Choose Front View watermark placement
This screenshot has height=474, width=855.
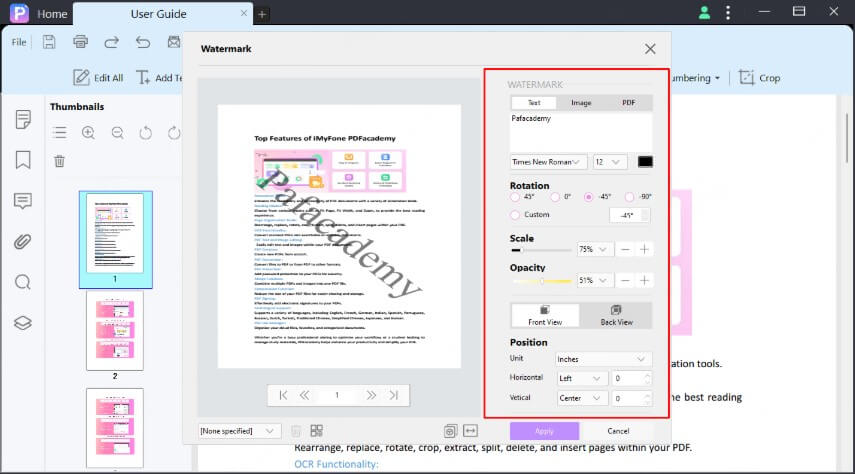coord(545,315)
